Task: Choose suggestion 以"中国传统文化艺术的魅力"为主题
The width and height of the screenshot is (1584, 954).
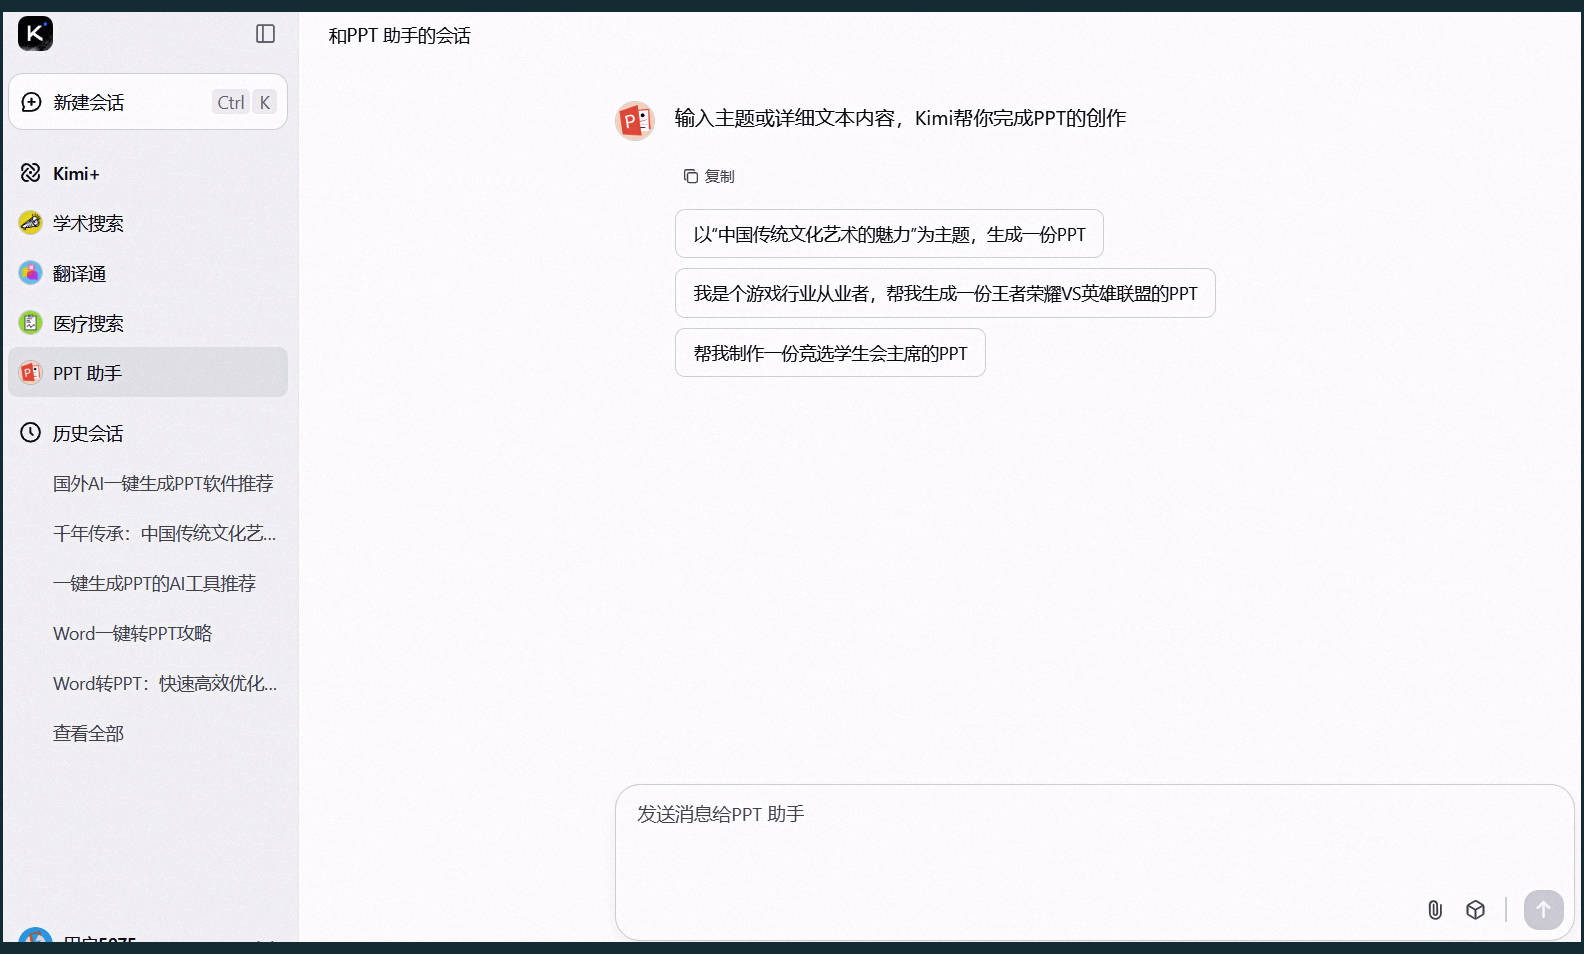Action: [889, 234]
